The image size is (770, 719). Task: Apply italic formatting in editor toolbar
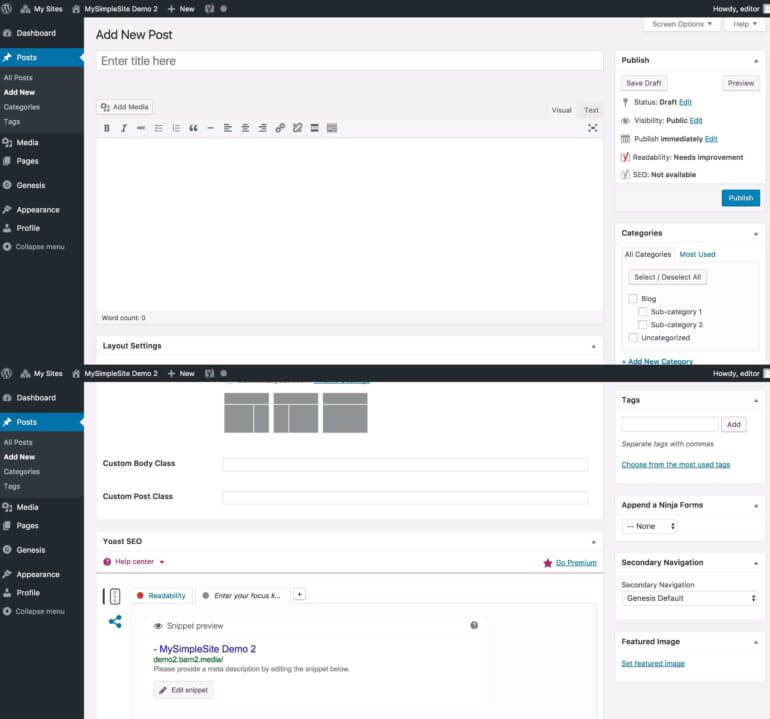[x=124, y=128]
